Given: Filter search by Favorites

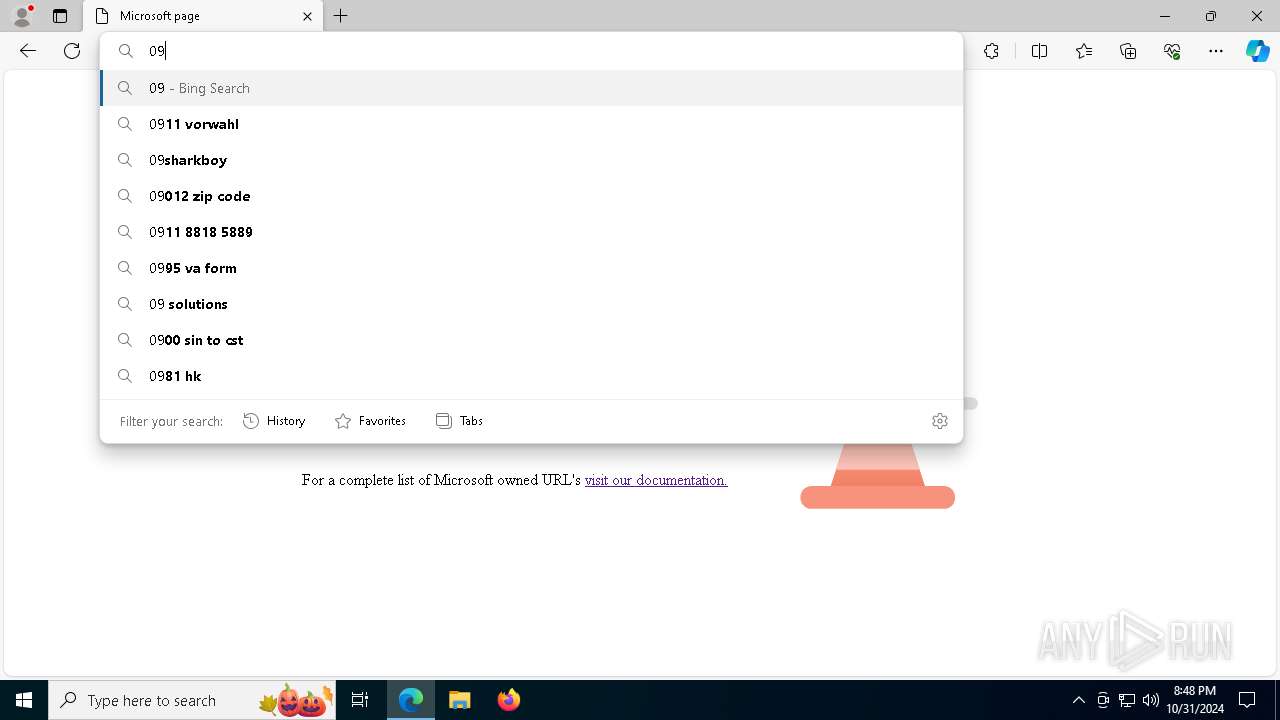Looking at the screenshot, I should [370, 421].
